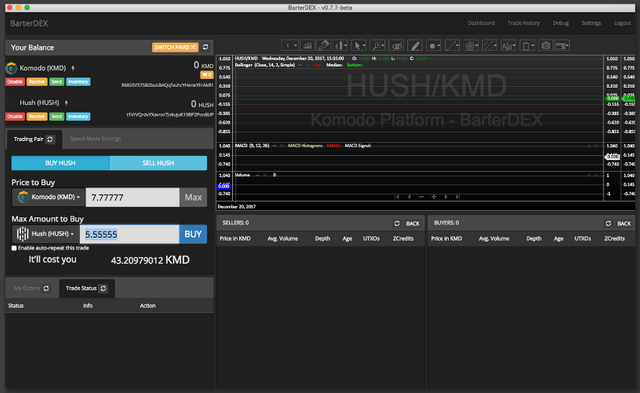Screen dimensions: 640x393
Task: Open the chart interval dropdown showing 1
Action: pos(290,46)
